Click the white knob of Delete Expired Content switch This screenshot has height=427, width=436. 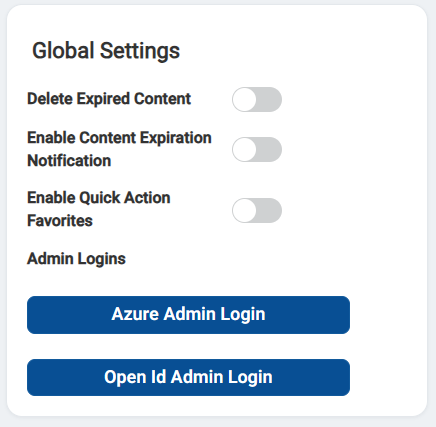click(x=244, y=99)
